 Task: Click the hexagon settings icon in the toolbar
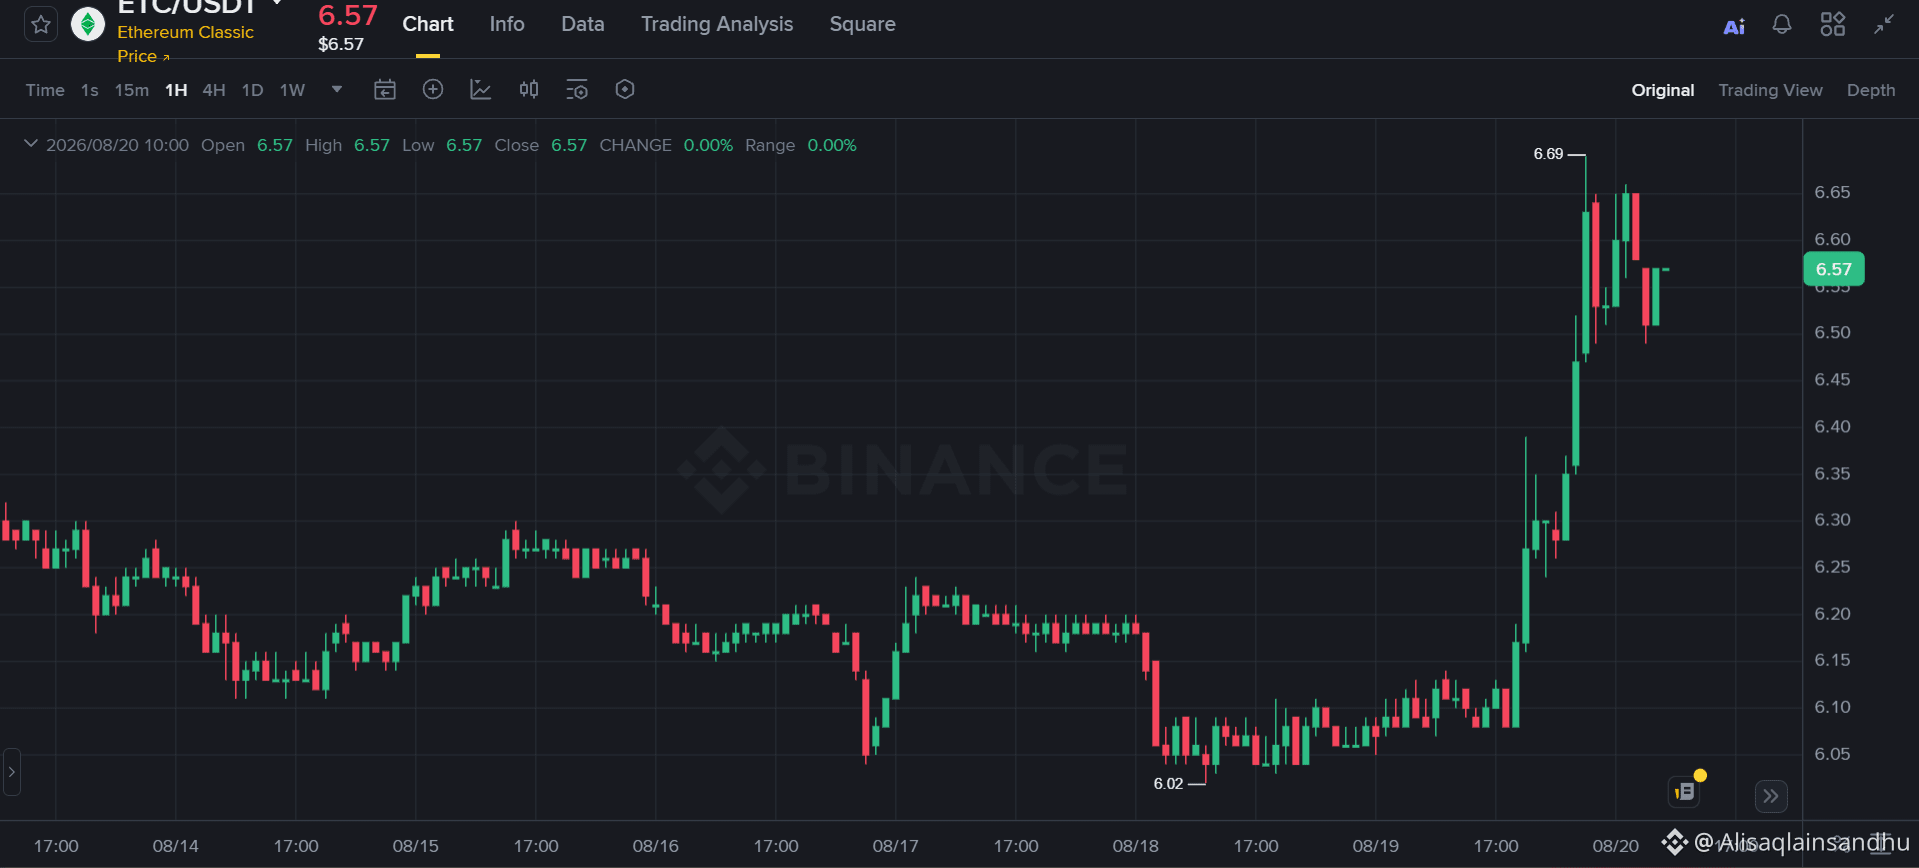625,90
